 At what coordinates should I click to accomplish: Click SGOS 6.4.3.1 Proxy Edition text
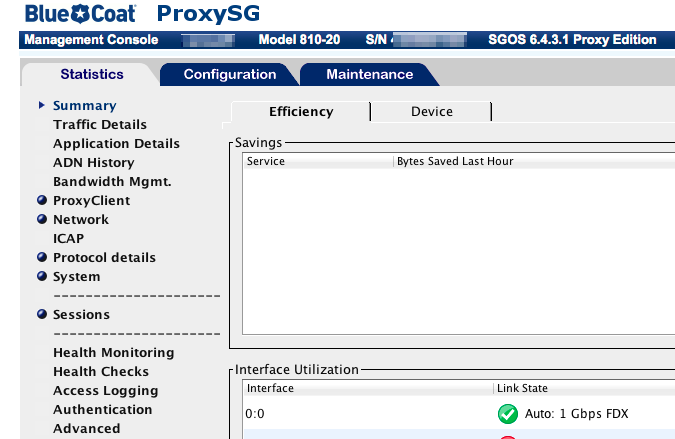572,40
